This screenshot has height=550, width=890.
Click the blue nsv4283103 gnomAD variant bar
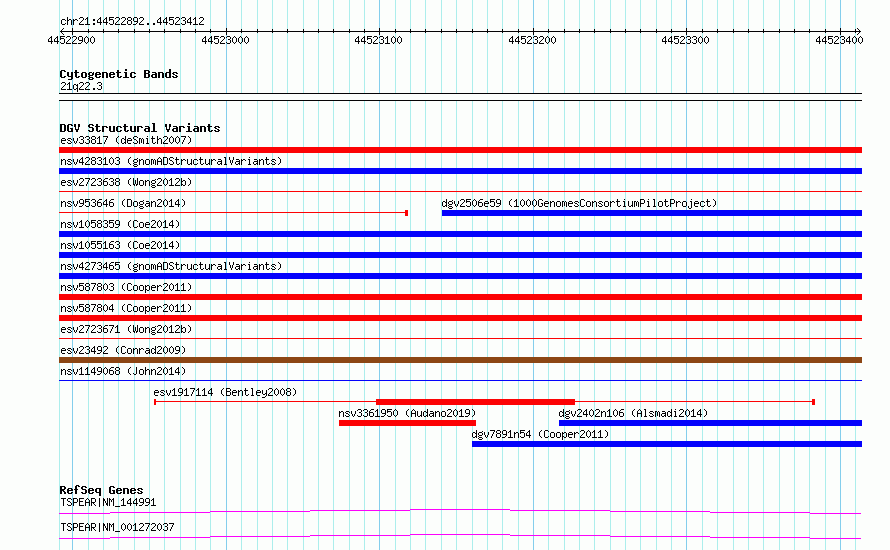pyautogui.click(x=460, y=171)
